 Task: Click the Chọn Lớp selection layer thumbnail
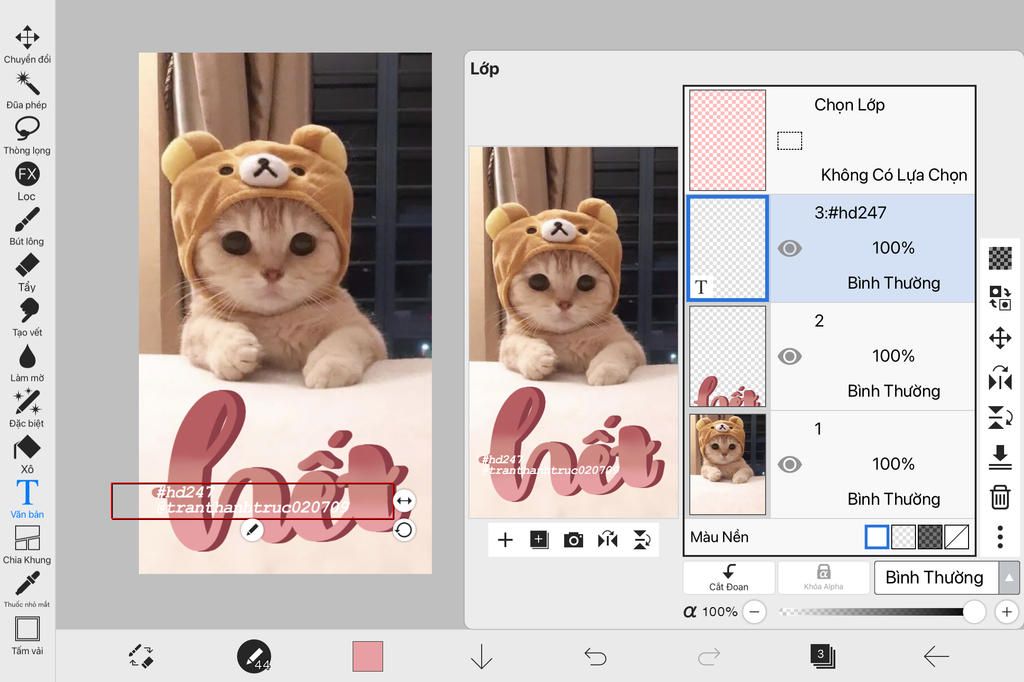pyautogui.click(x=728, y=140)
